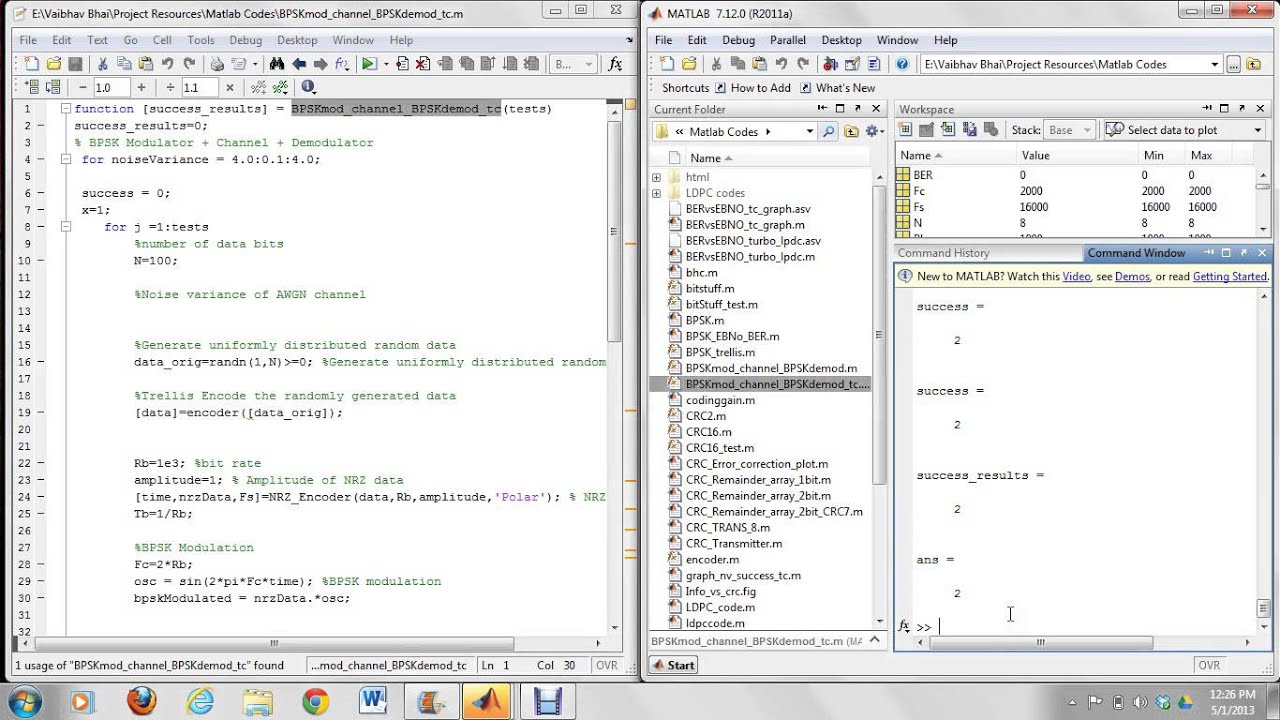
Task: Open Stack dropdown in editor toolbar
Action: click(575, 64)
